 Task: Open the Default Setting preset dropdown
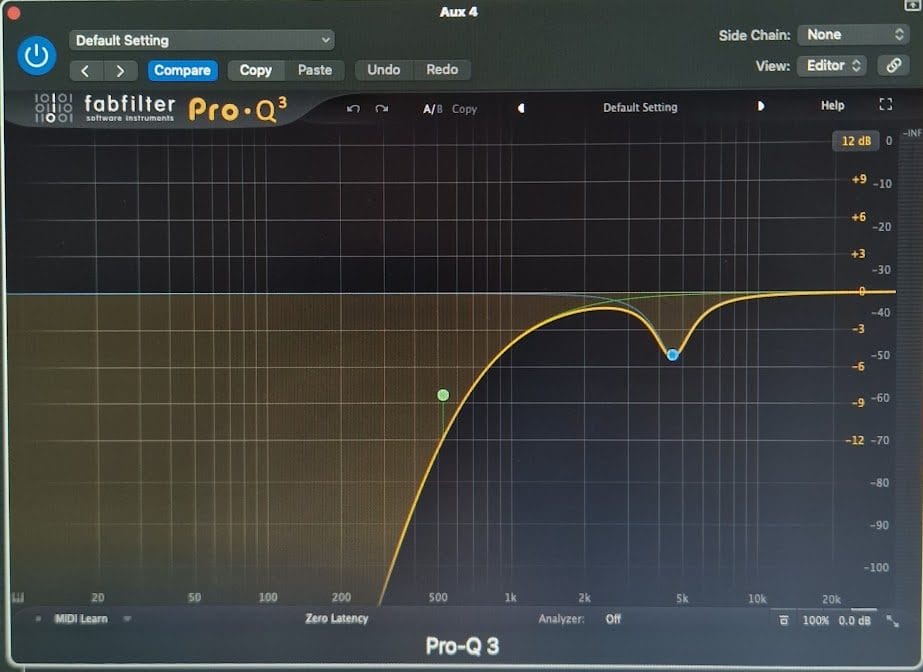coord(201,40)
